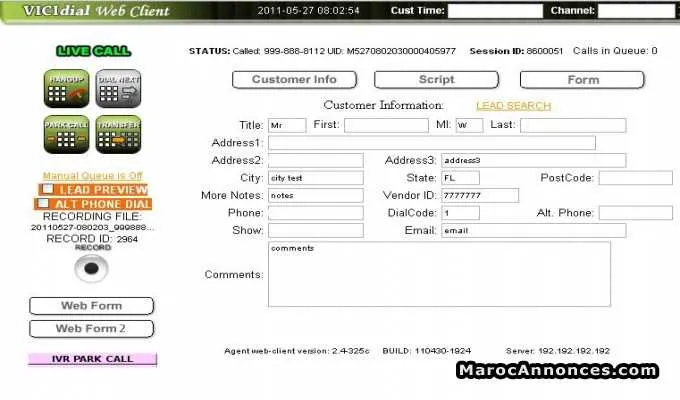Click the Comments text area

(439, 274)
